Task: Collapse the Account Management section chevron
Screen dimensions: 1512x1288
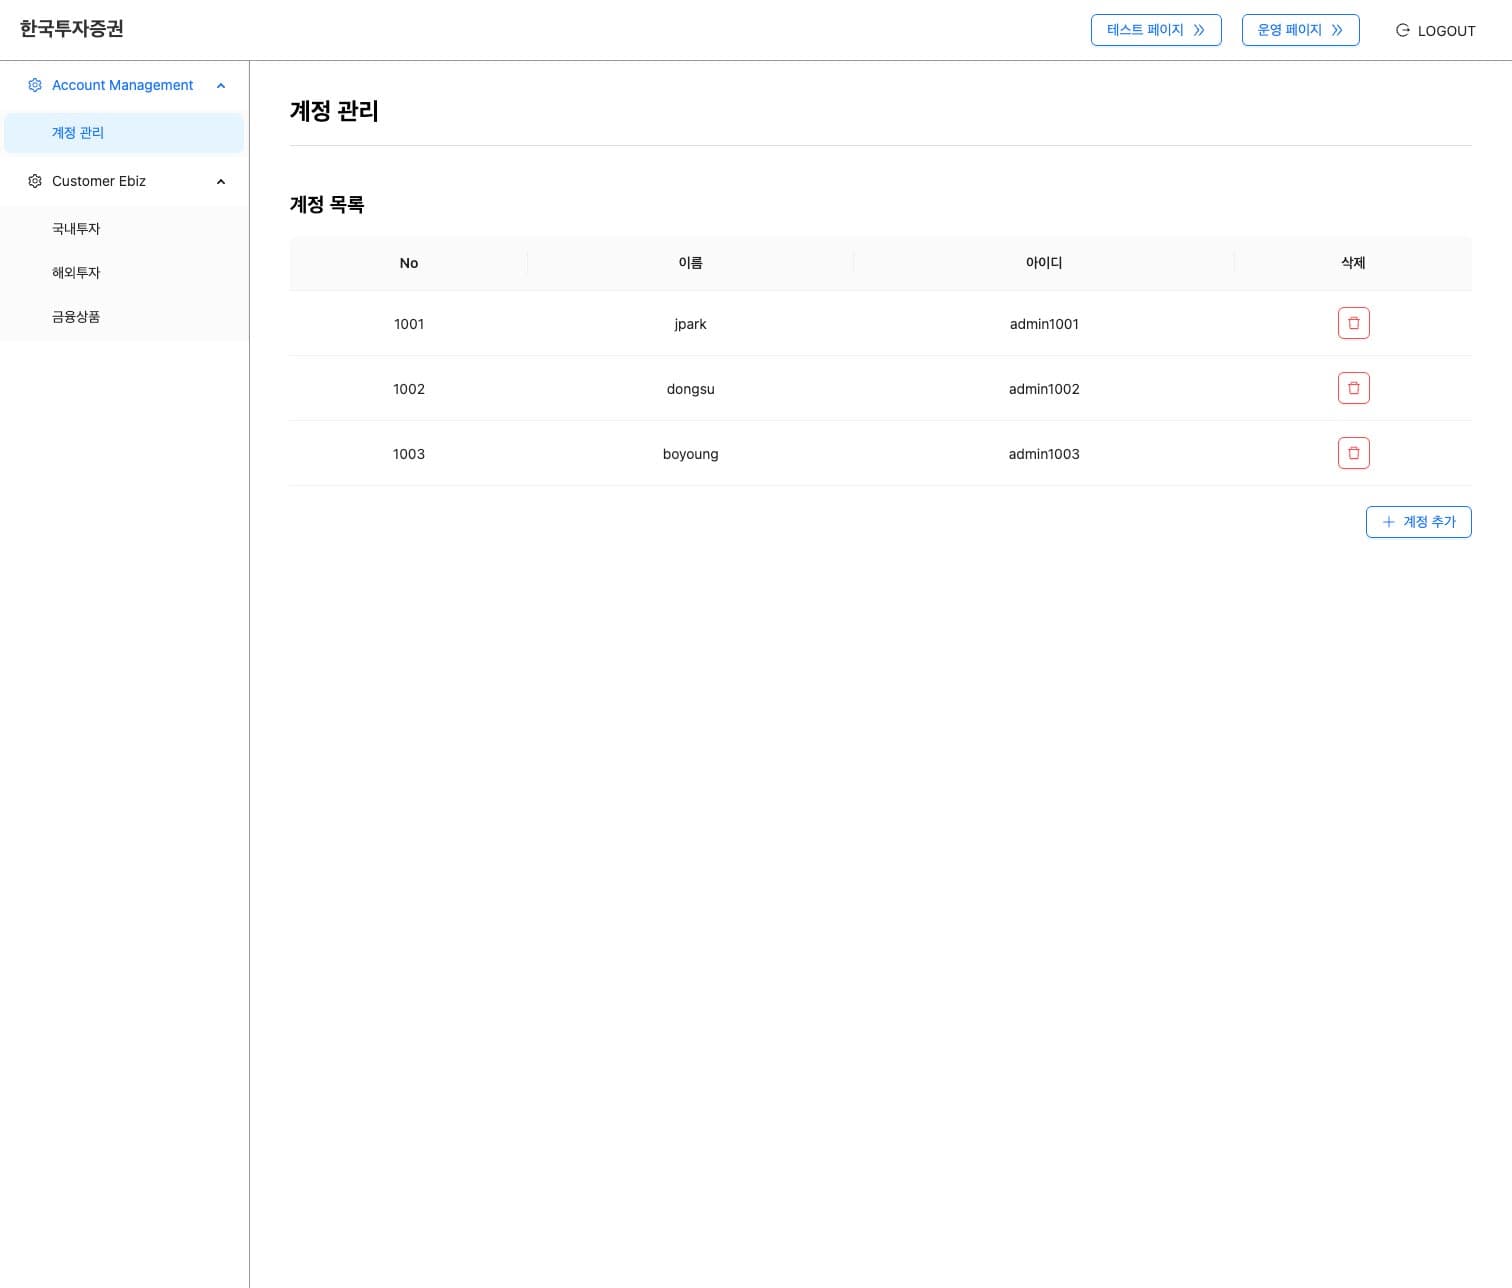Action: pyautogui.click(x=221, y=86)
